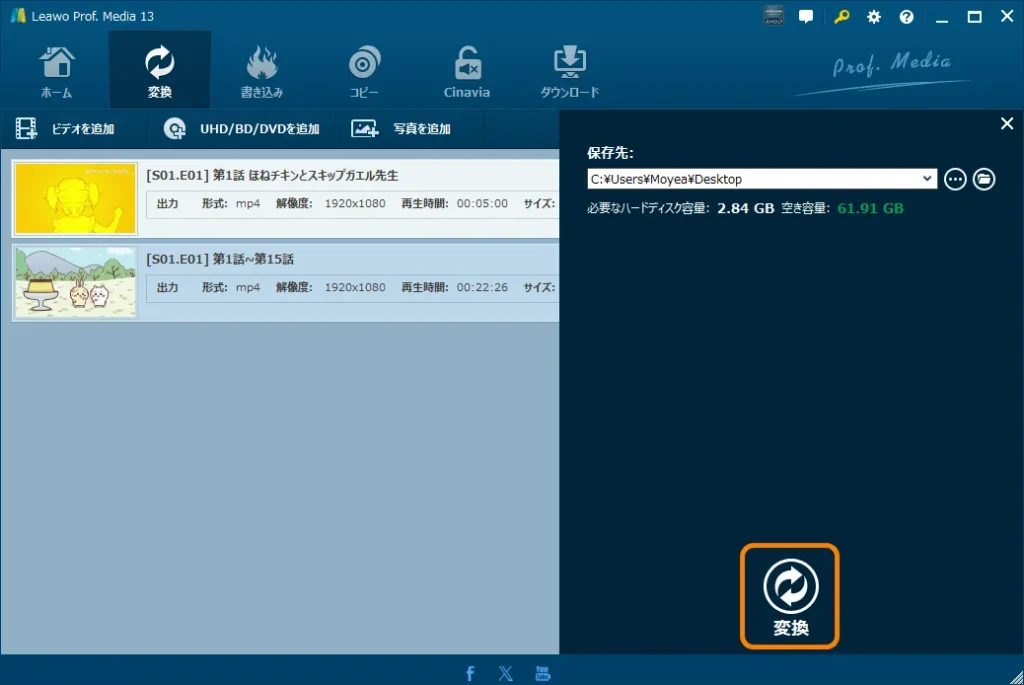Open the Cinavia module
This screenshot has width=1024, height=685.
click(466, 68)
